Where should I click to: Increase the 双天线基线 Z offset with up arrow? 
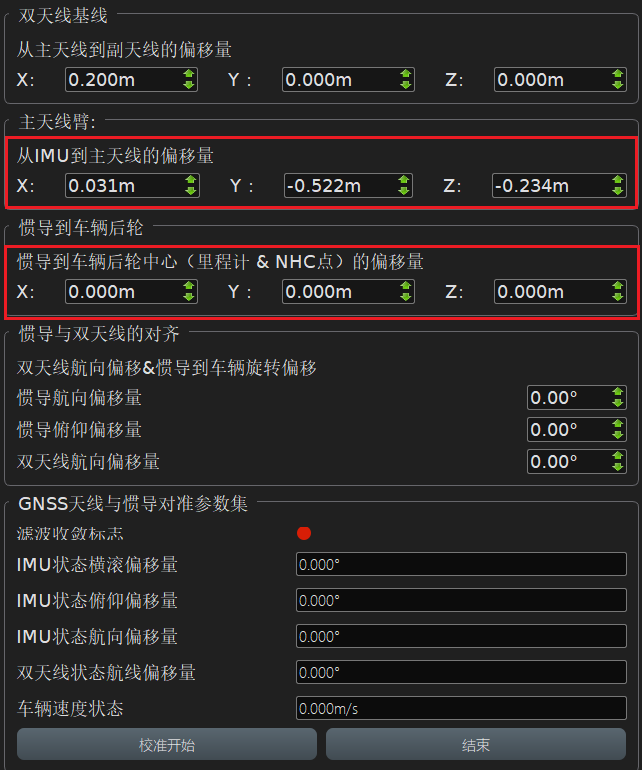[x=617, y=74]
